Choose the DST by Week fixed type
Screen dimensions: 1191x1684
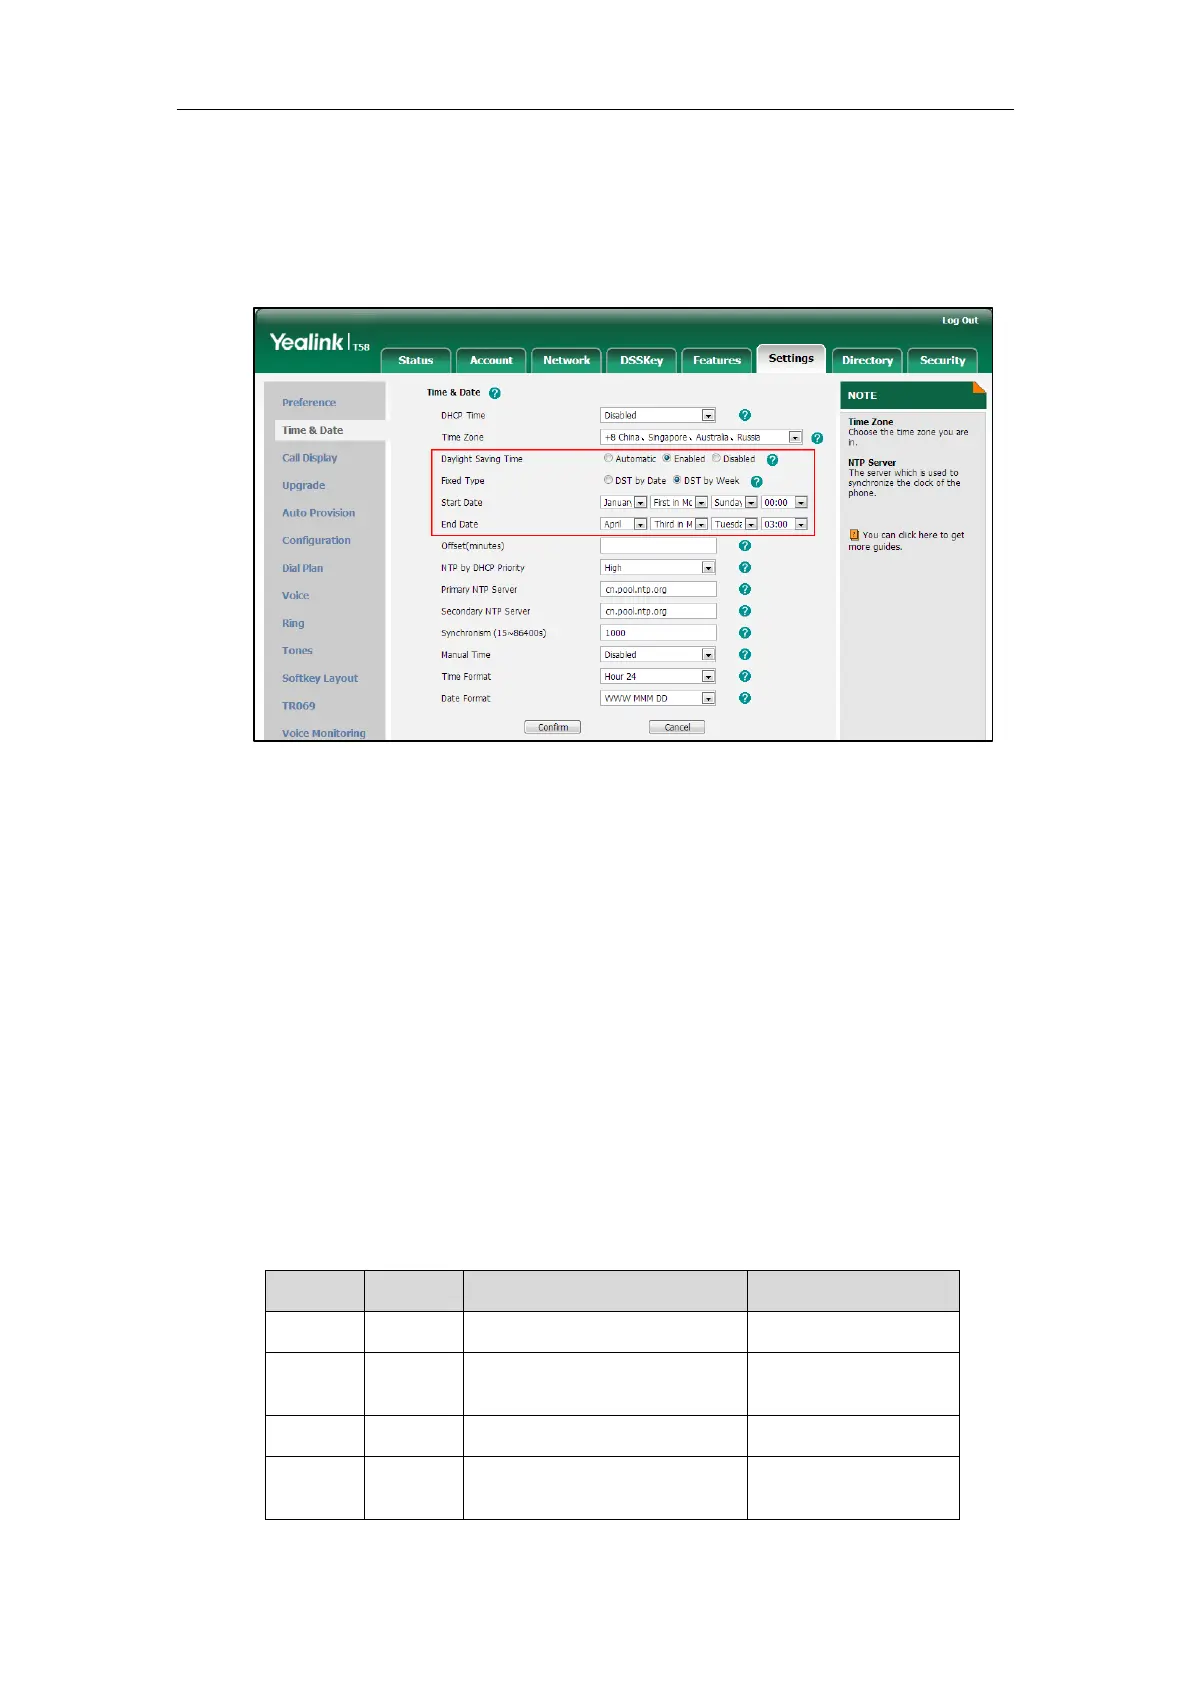pos(677,480)
